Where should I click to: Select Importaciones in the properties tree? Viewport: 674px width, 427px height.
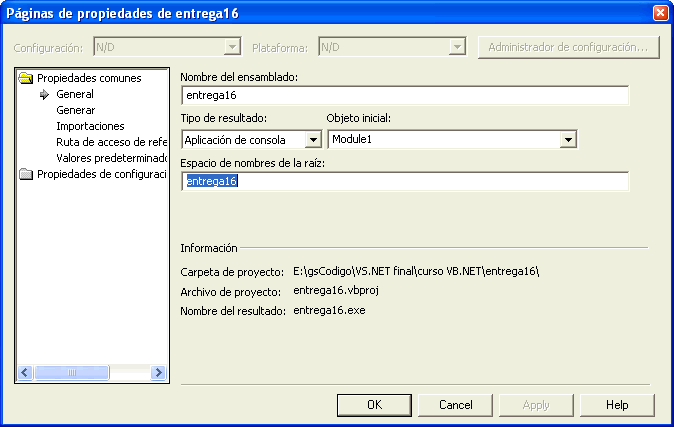(90, 126)
